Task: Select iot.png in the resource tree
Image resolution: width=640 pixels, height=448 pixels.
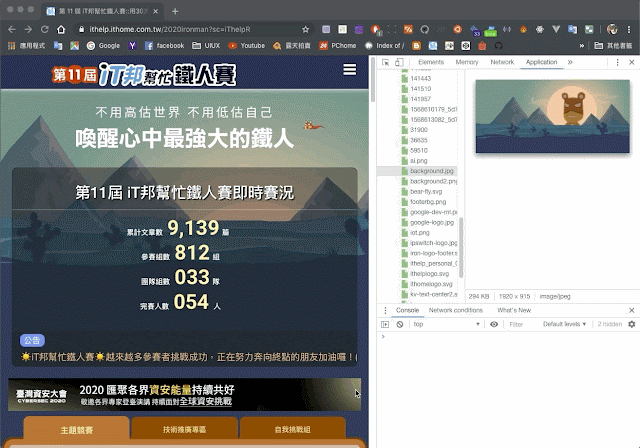Action: tap(420, 233)
